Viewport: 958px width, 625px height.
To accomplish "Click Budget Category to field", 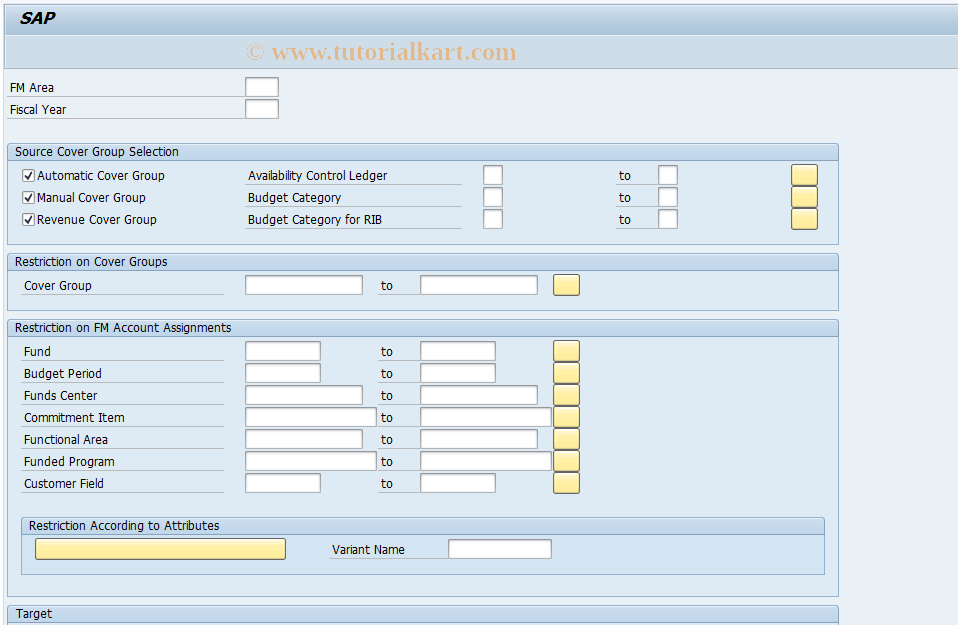I will click(668, 197).
